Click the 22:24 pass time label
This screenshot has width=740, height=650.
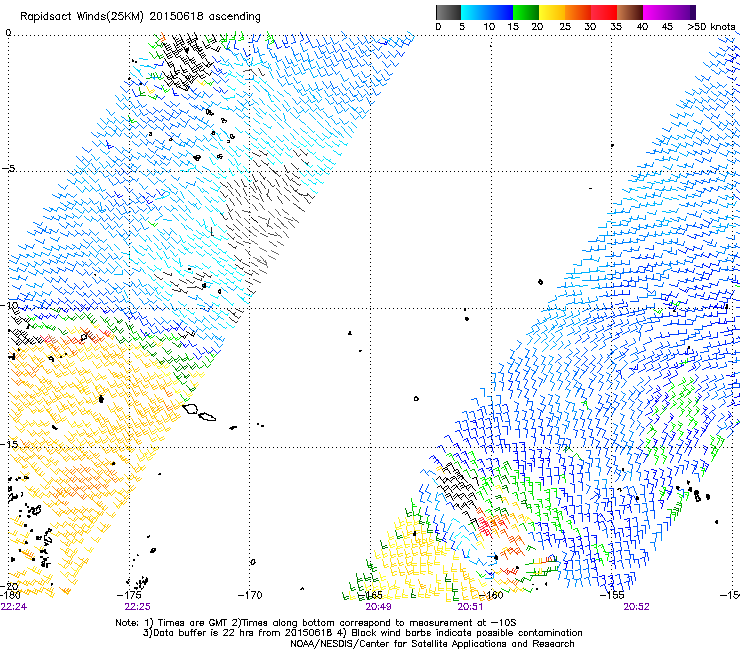(14, 607)
